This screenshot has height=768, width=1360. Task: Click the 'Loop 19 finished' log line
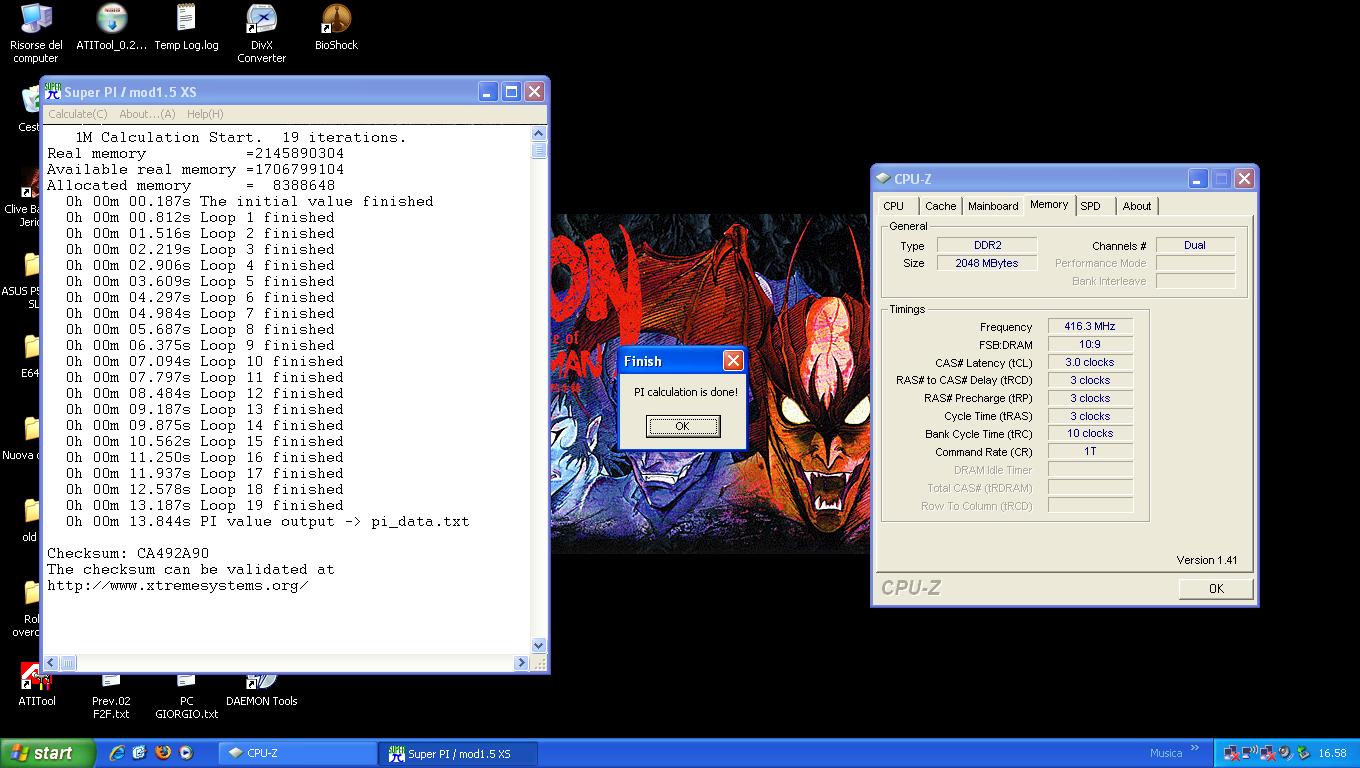205,505
